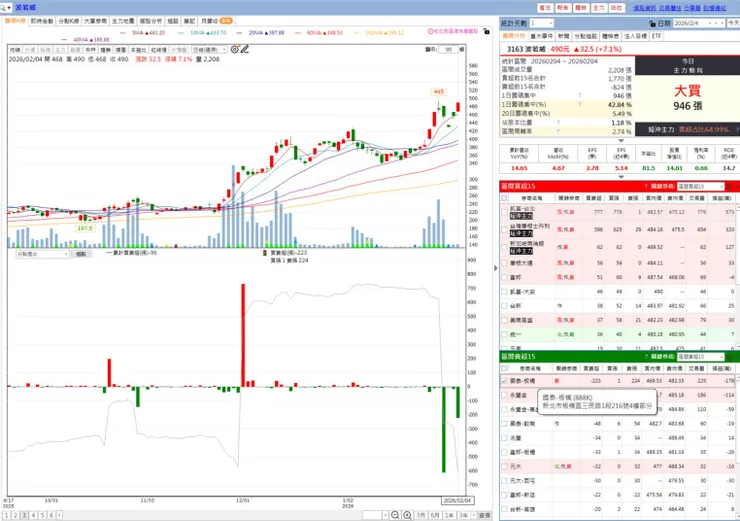Click the 大買 946張 indicator box
The height and width of the screenshot is (521, 740).
tap(688, 98)
